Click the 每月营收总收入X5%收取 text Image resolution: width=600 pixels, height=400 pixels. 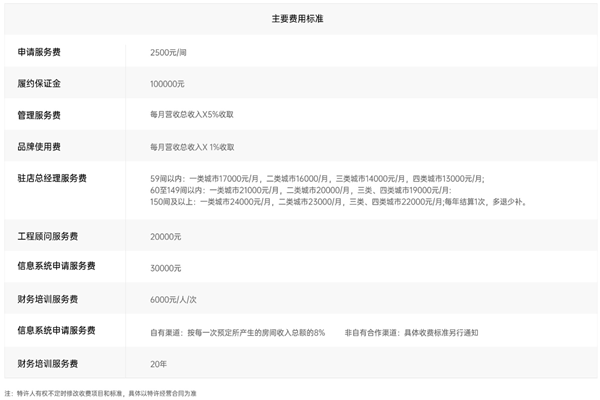[192, 115]
